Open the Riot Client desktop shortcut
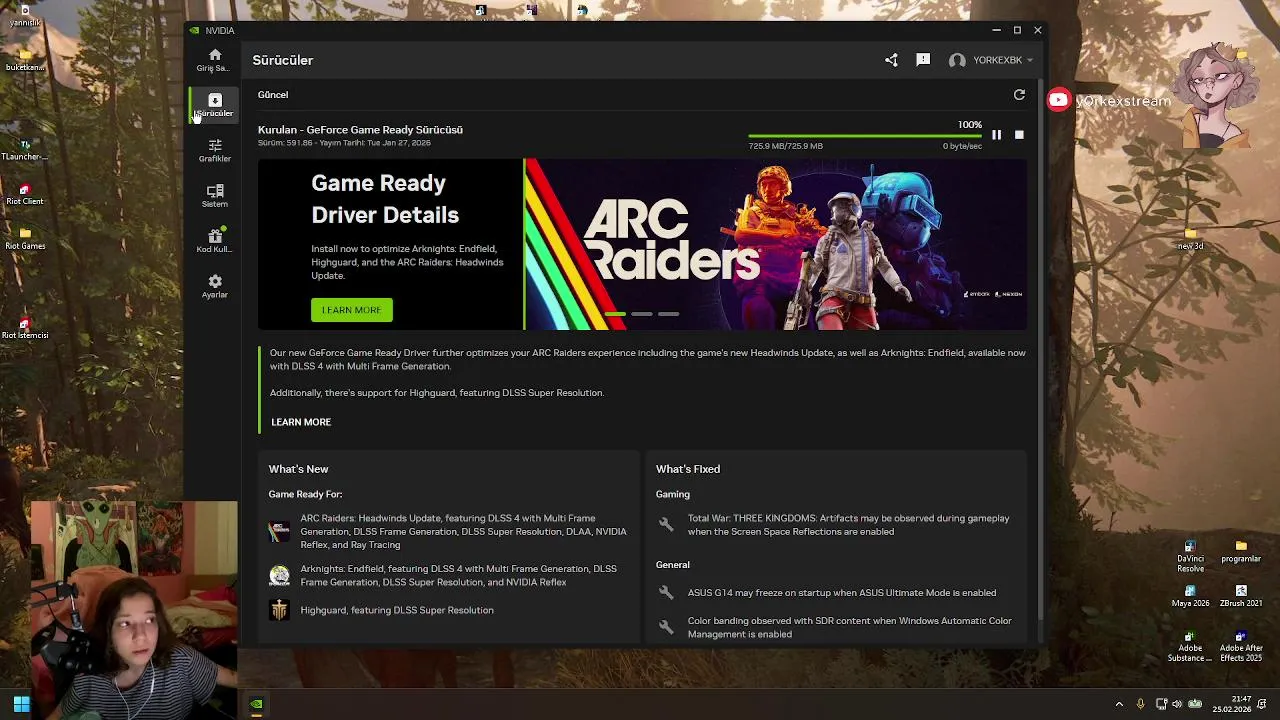This screenshot has height=720, width=1280. (25, 194)
